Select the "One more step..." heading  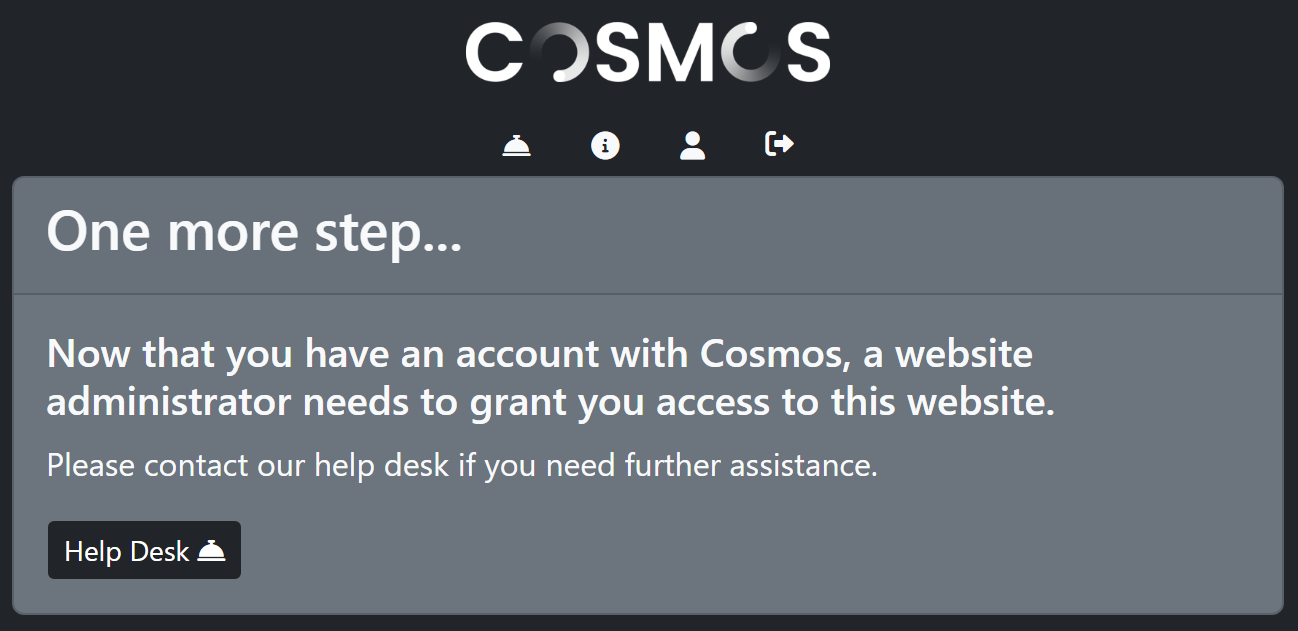pyautogui.click(x=254, y=232)
